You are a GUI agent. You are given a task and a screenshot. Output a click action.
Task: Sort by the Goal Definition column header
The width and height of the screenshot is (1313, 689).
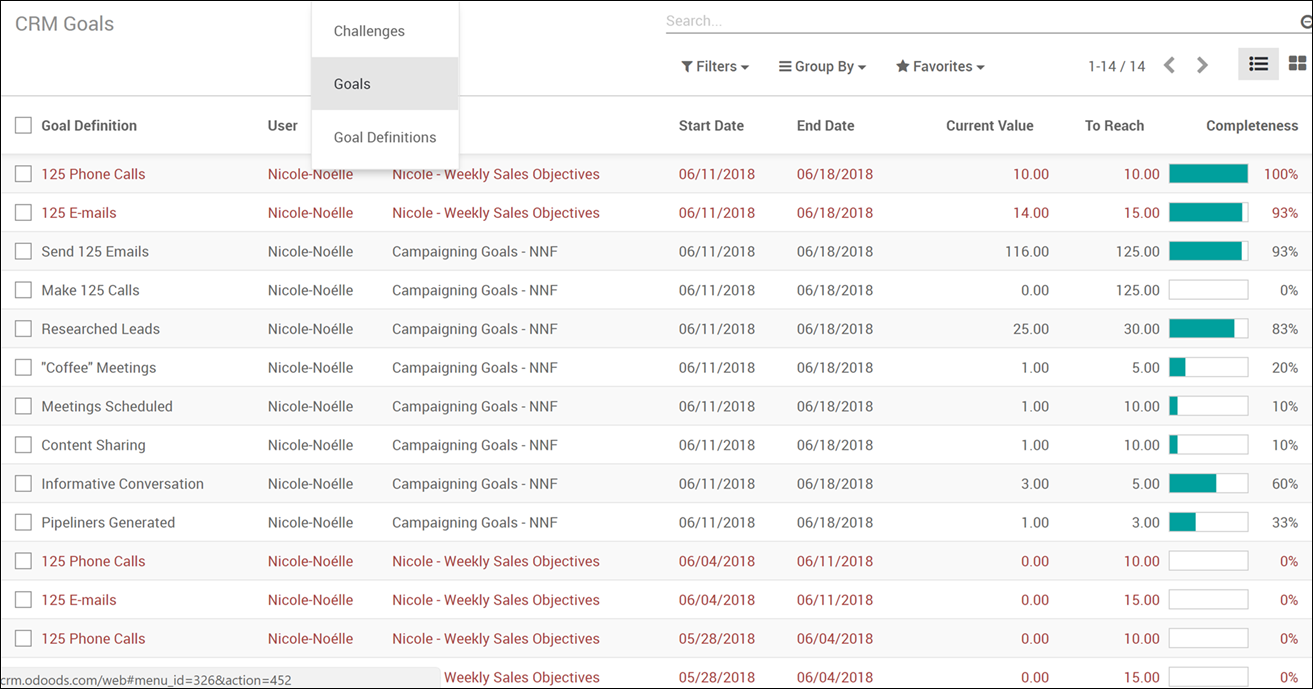pyautogui.click(x=89, y=125)
